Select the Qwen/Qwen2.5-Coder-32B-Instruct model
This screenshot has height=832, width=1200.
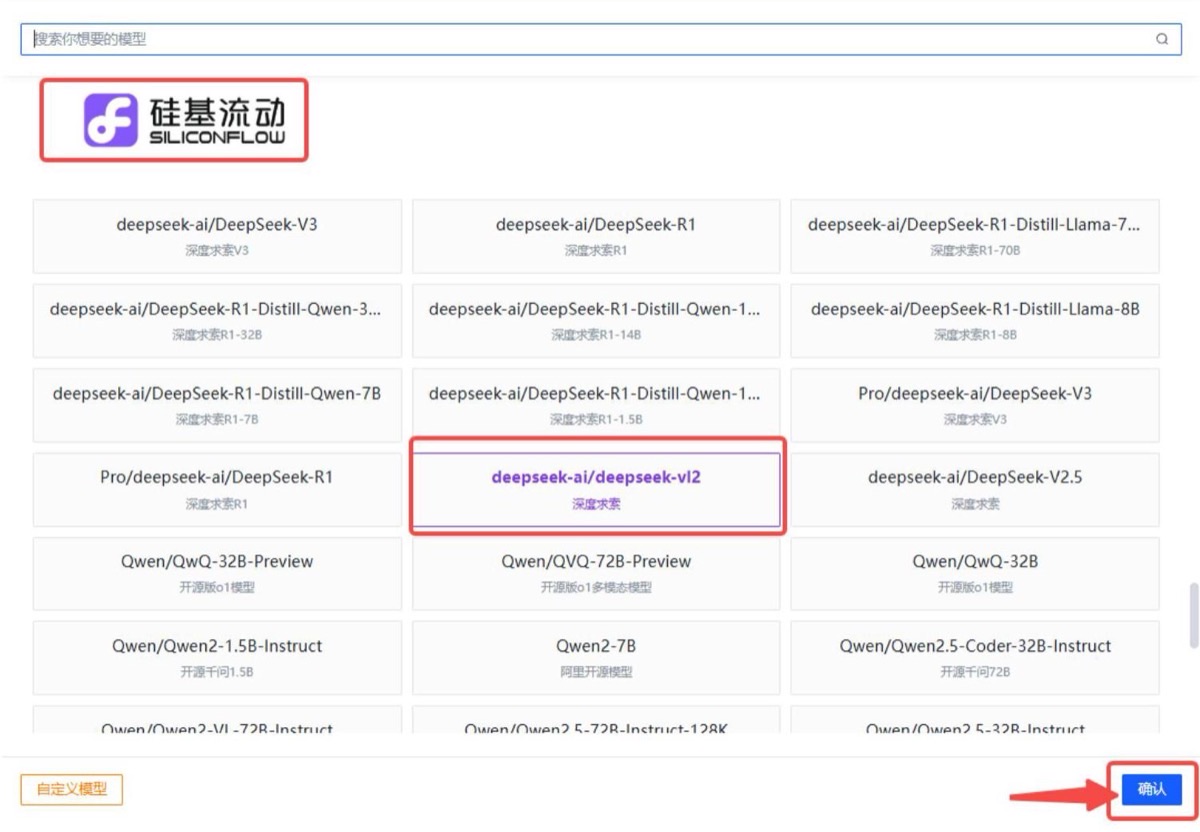click(x=975, y=658)
